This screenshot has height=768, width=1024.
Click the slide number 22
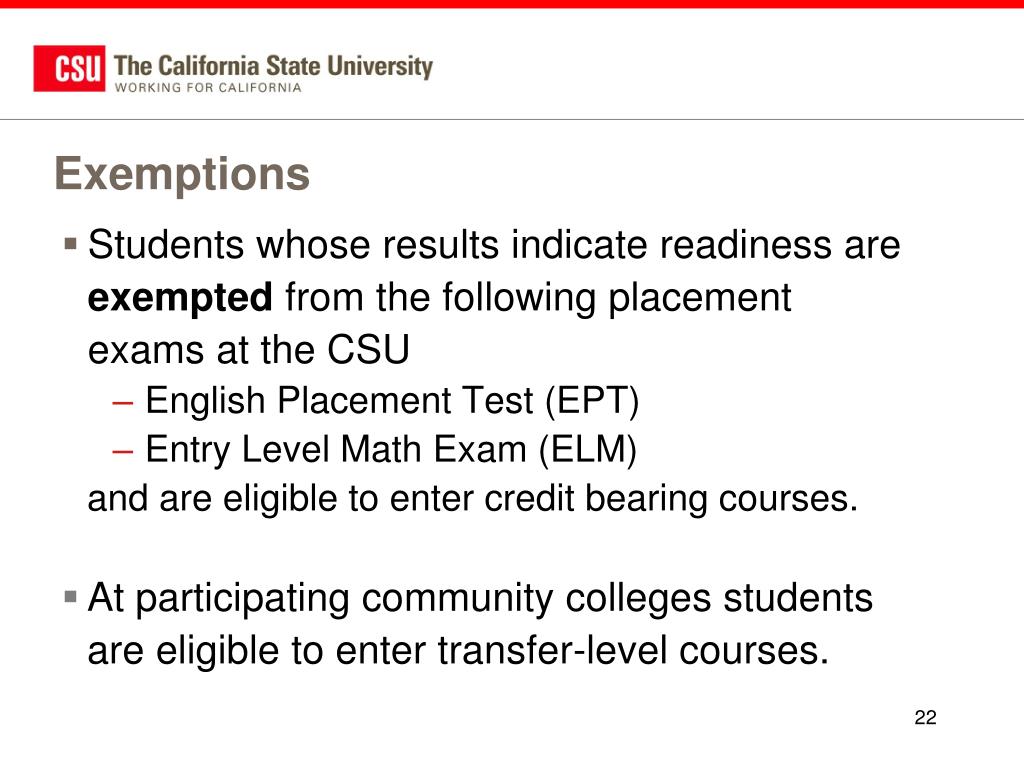(x=925, y=718)
